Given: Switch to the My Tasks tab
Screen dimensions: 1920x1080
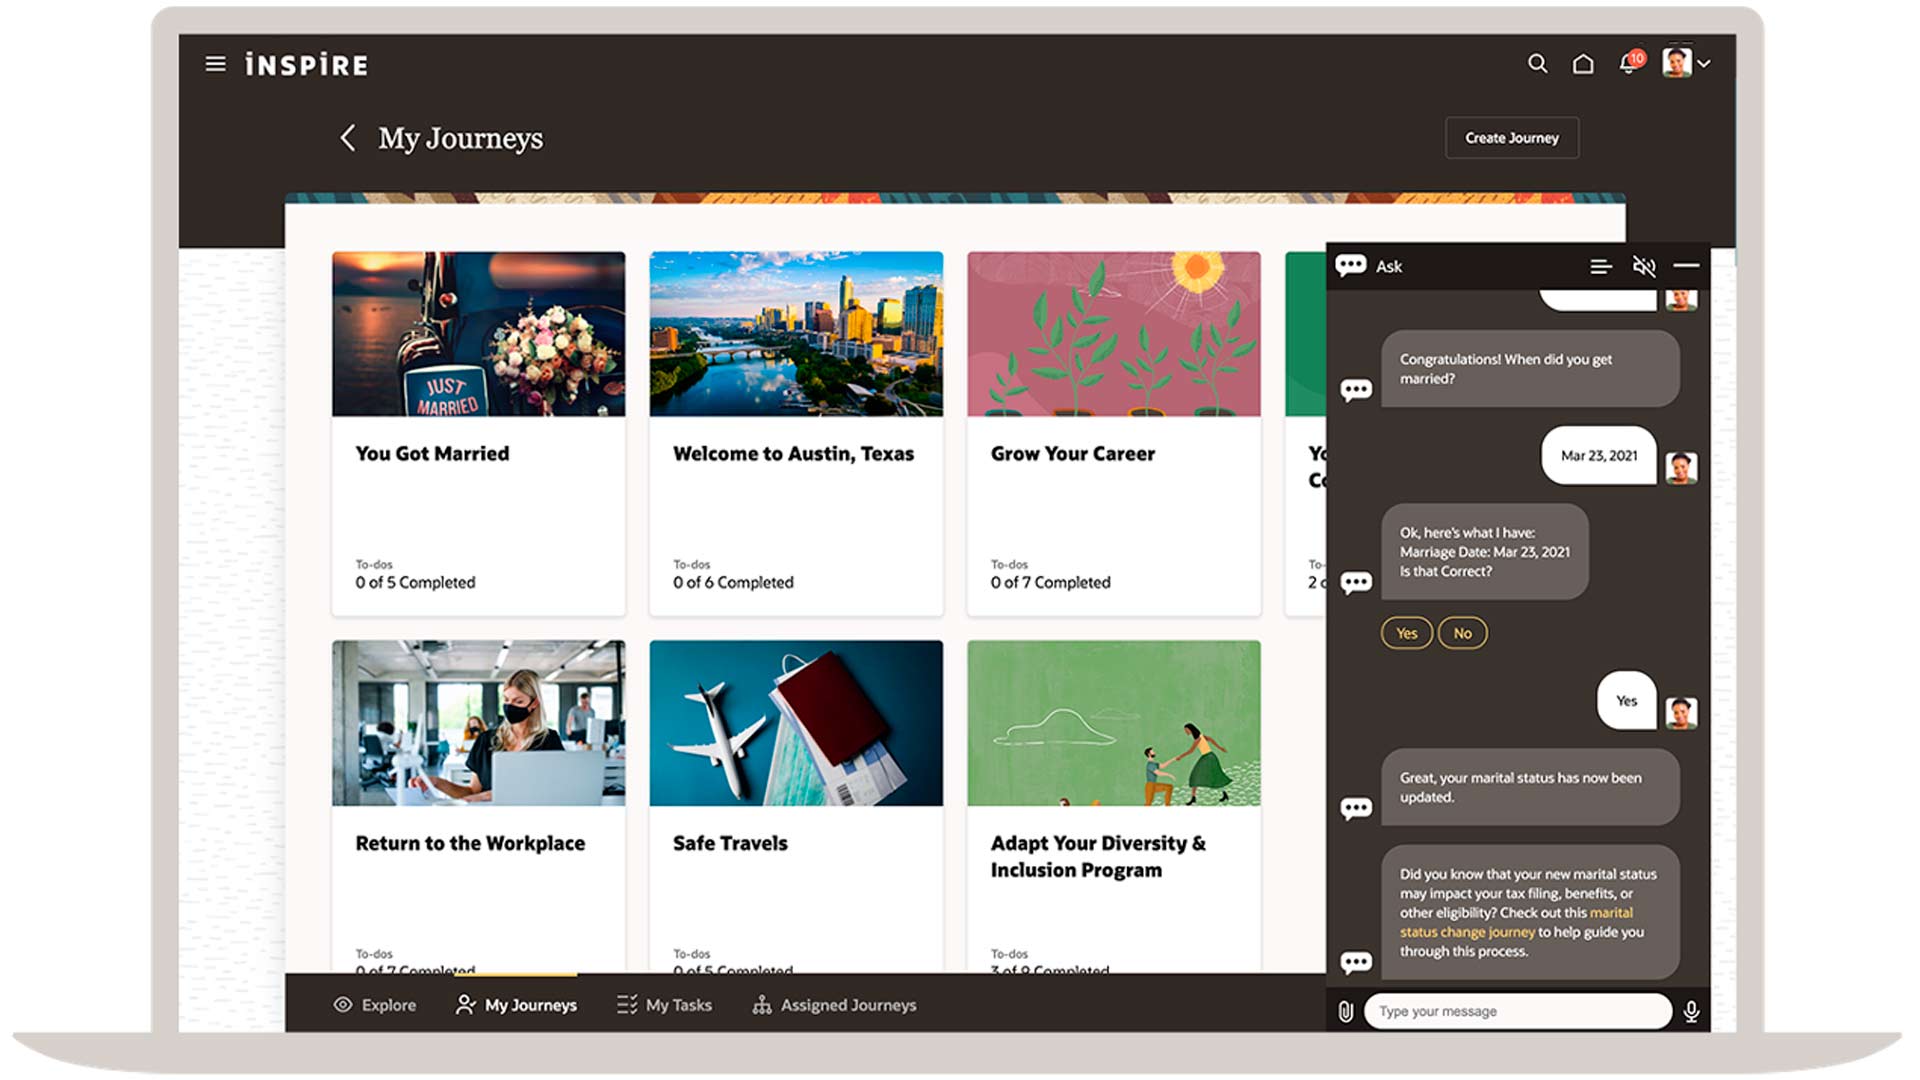Looking at the screenshot, I should pyautogui.click(x=664, y=1005).
